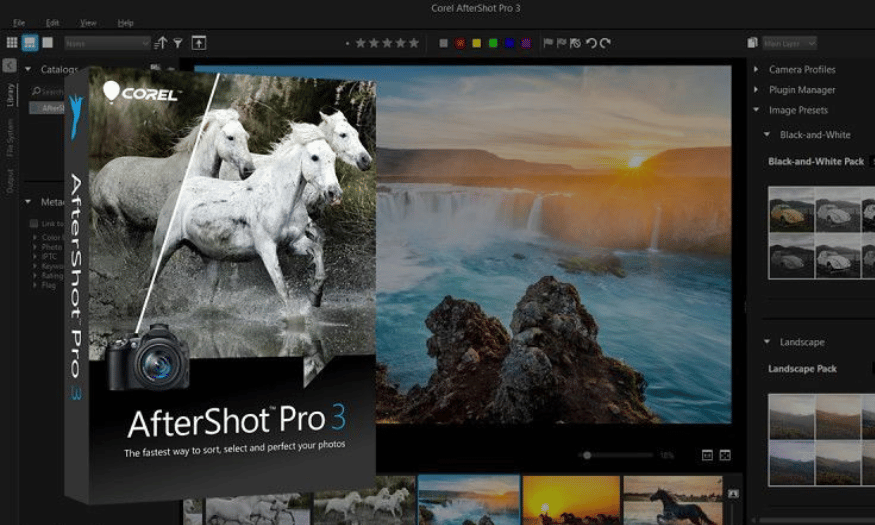Open the Main Layer dropdown

(x=789, y=43)
